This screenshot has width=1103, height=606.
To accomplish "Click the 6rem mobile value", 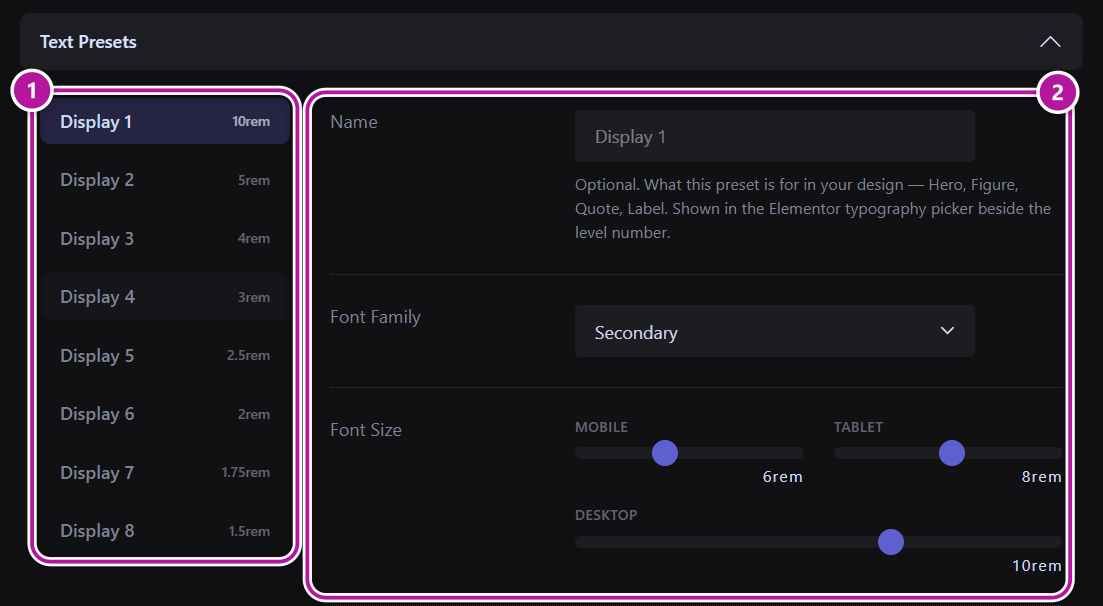I will [782, 476].
